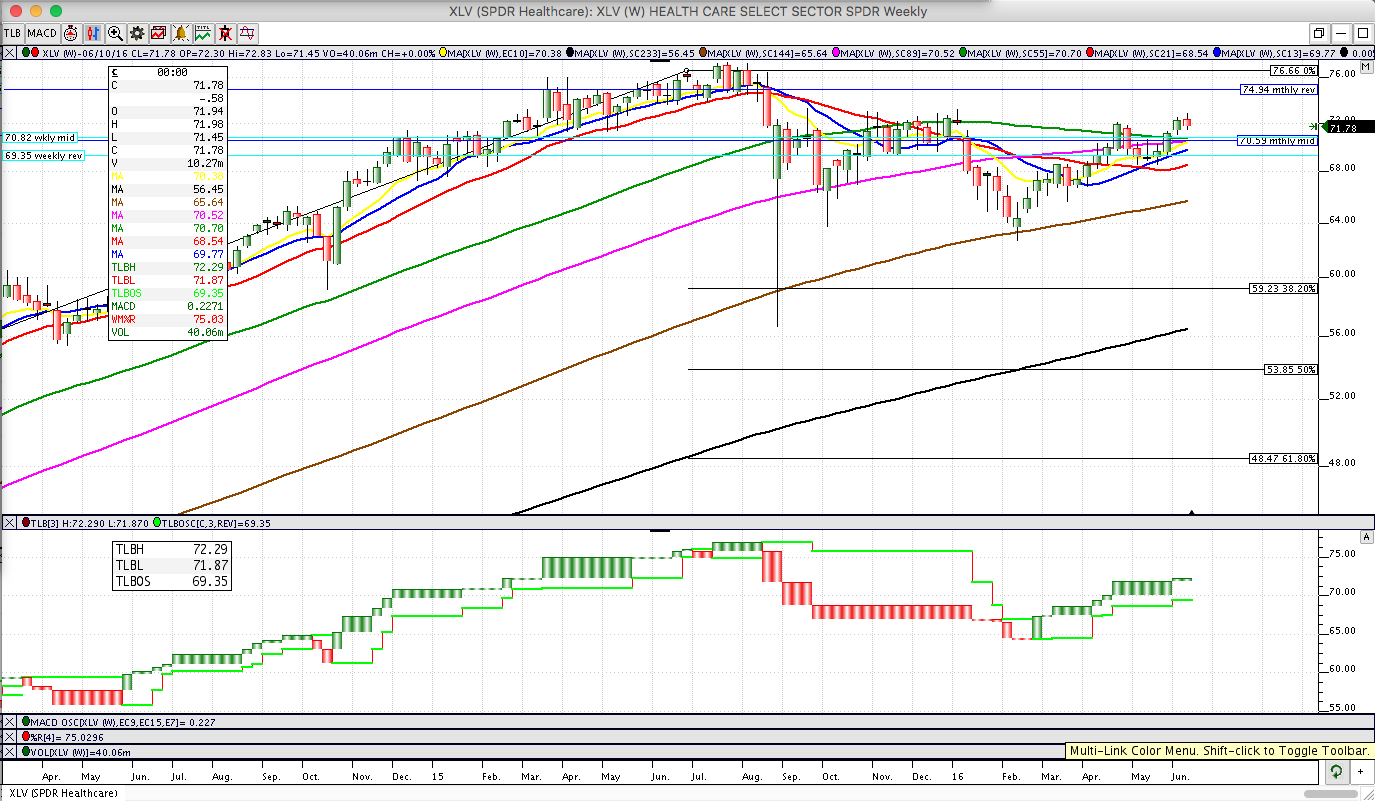Click green SC55 moving average color dot
This screenshot has height=801, width=1375.
point(963,53)
